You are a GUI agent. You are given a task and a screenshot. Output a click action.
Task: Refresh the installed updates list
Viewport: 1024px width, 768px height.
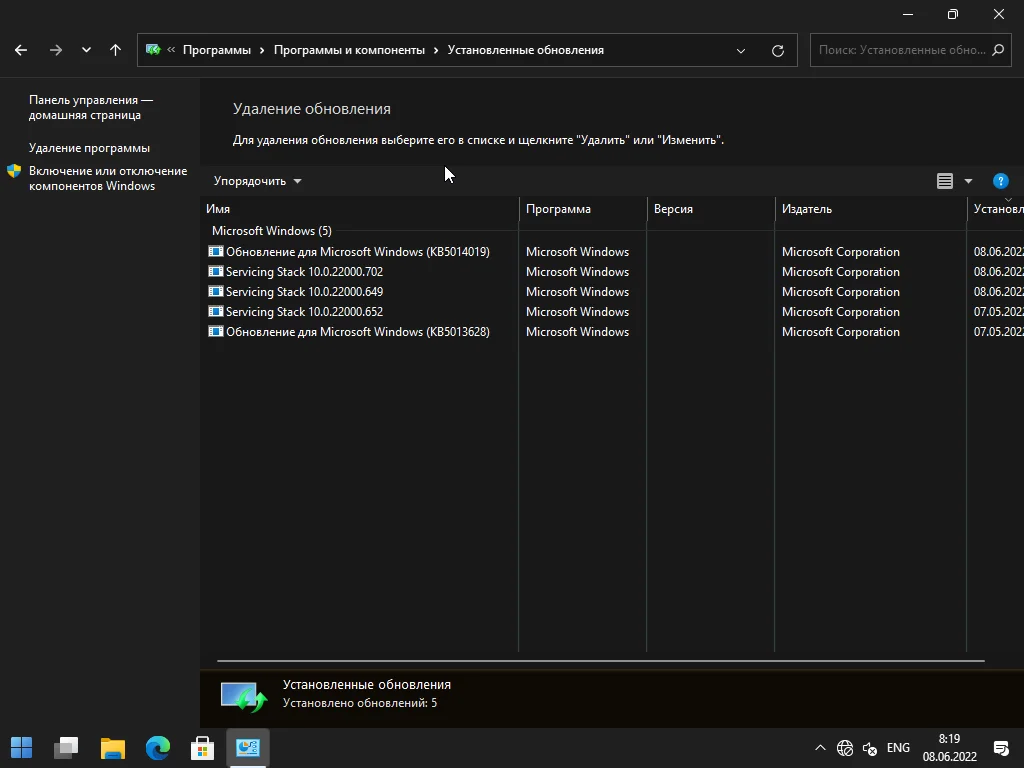tap(778, 50)
